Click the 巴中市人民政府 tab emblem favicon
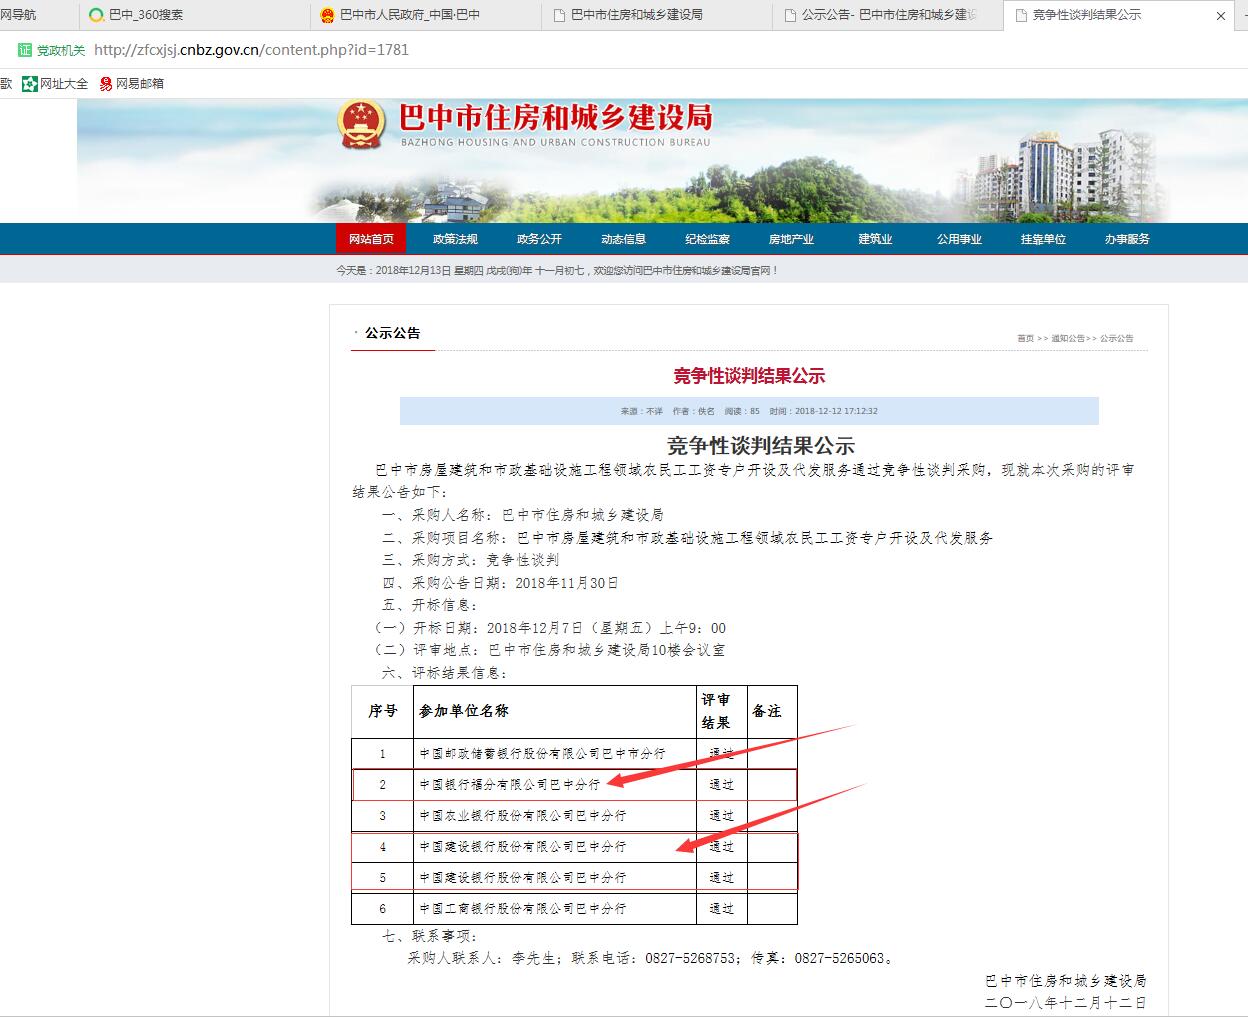This screenshot has width=1248, height=1017. click(x=327, y=15)
